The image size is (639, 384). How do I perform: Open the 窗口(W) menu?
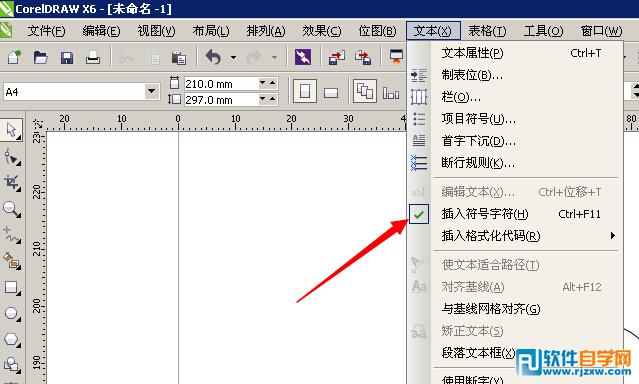tap(601, 31)
